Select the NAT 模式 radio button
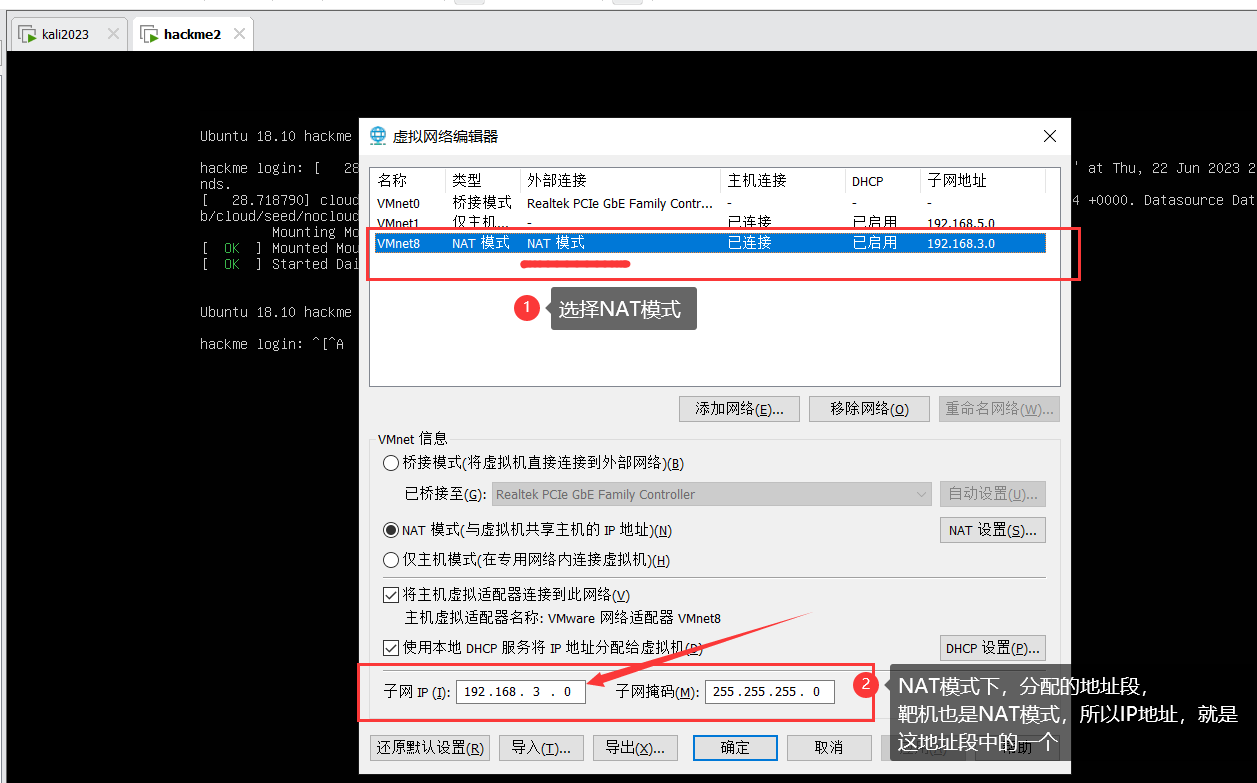 pos(391,530)
